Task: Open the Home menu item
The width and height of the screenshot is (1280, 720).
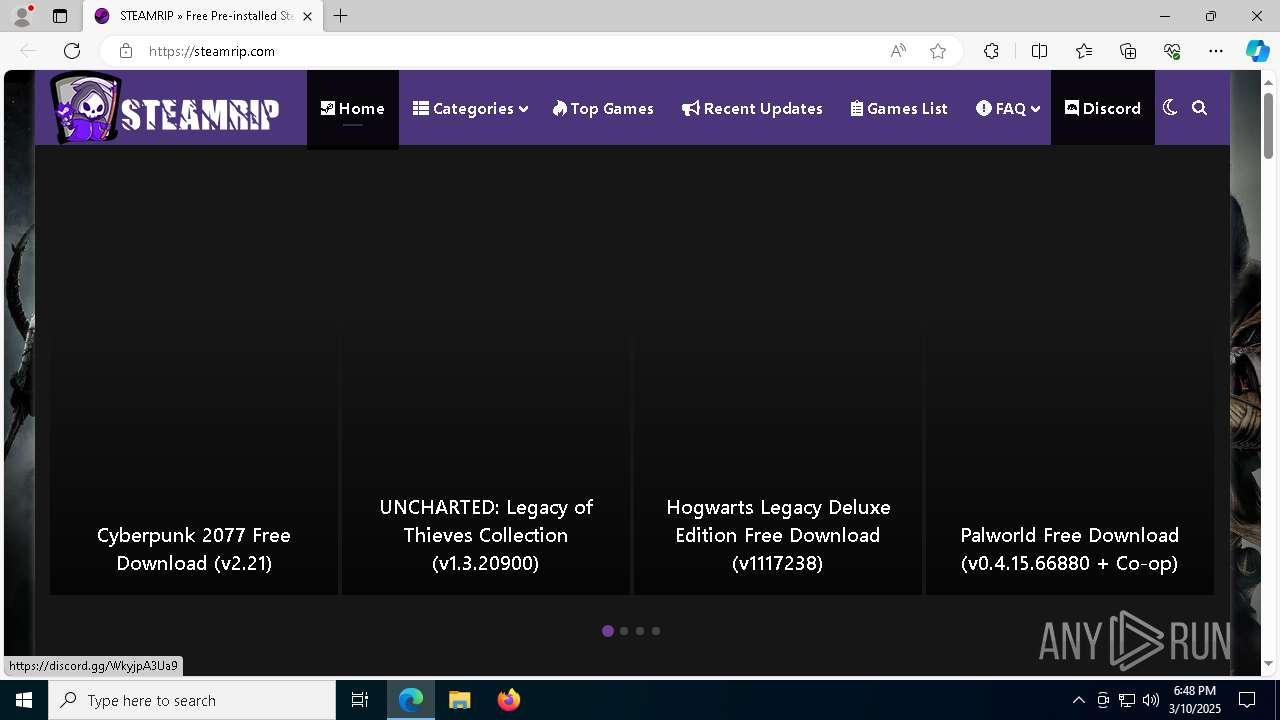Action: click(x=353, y=108)
